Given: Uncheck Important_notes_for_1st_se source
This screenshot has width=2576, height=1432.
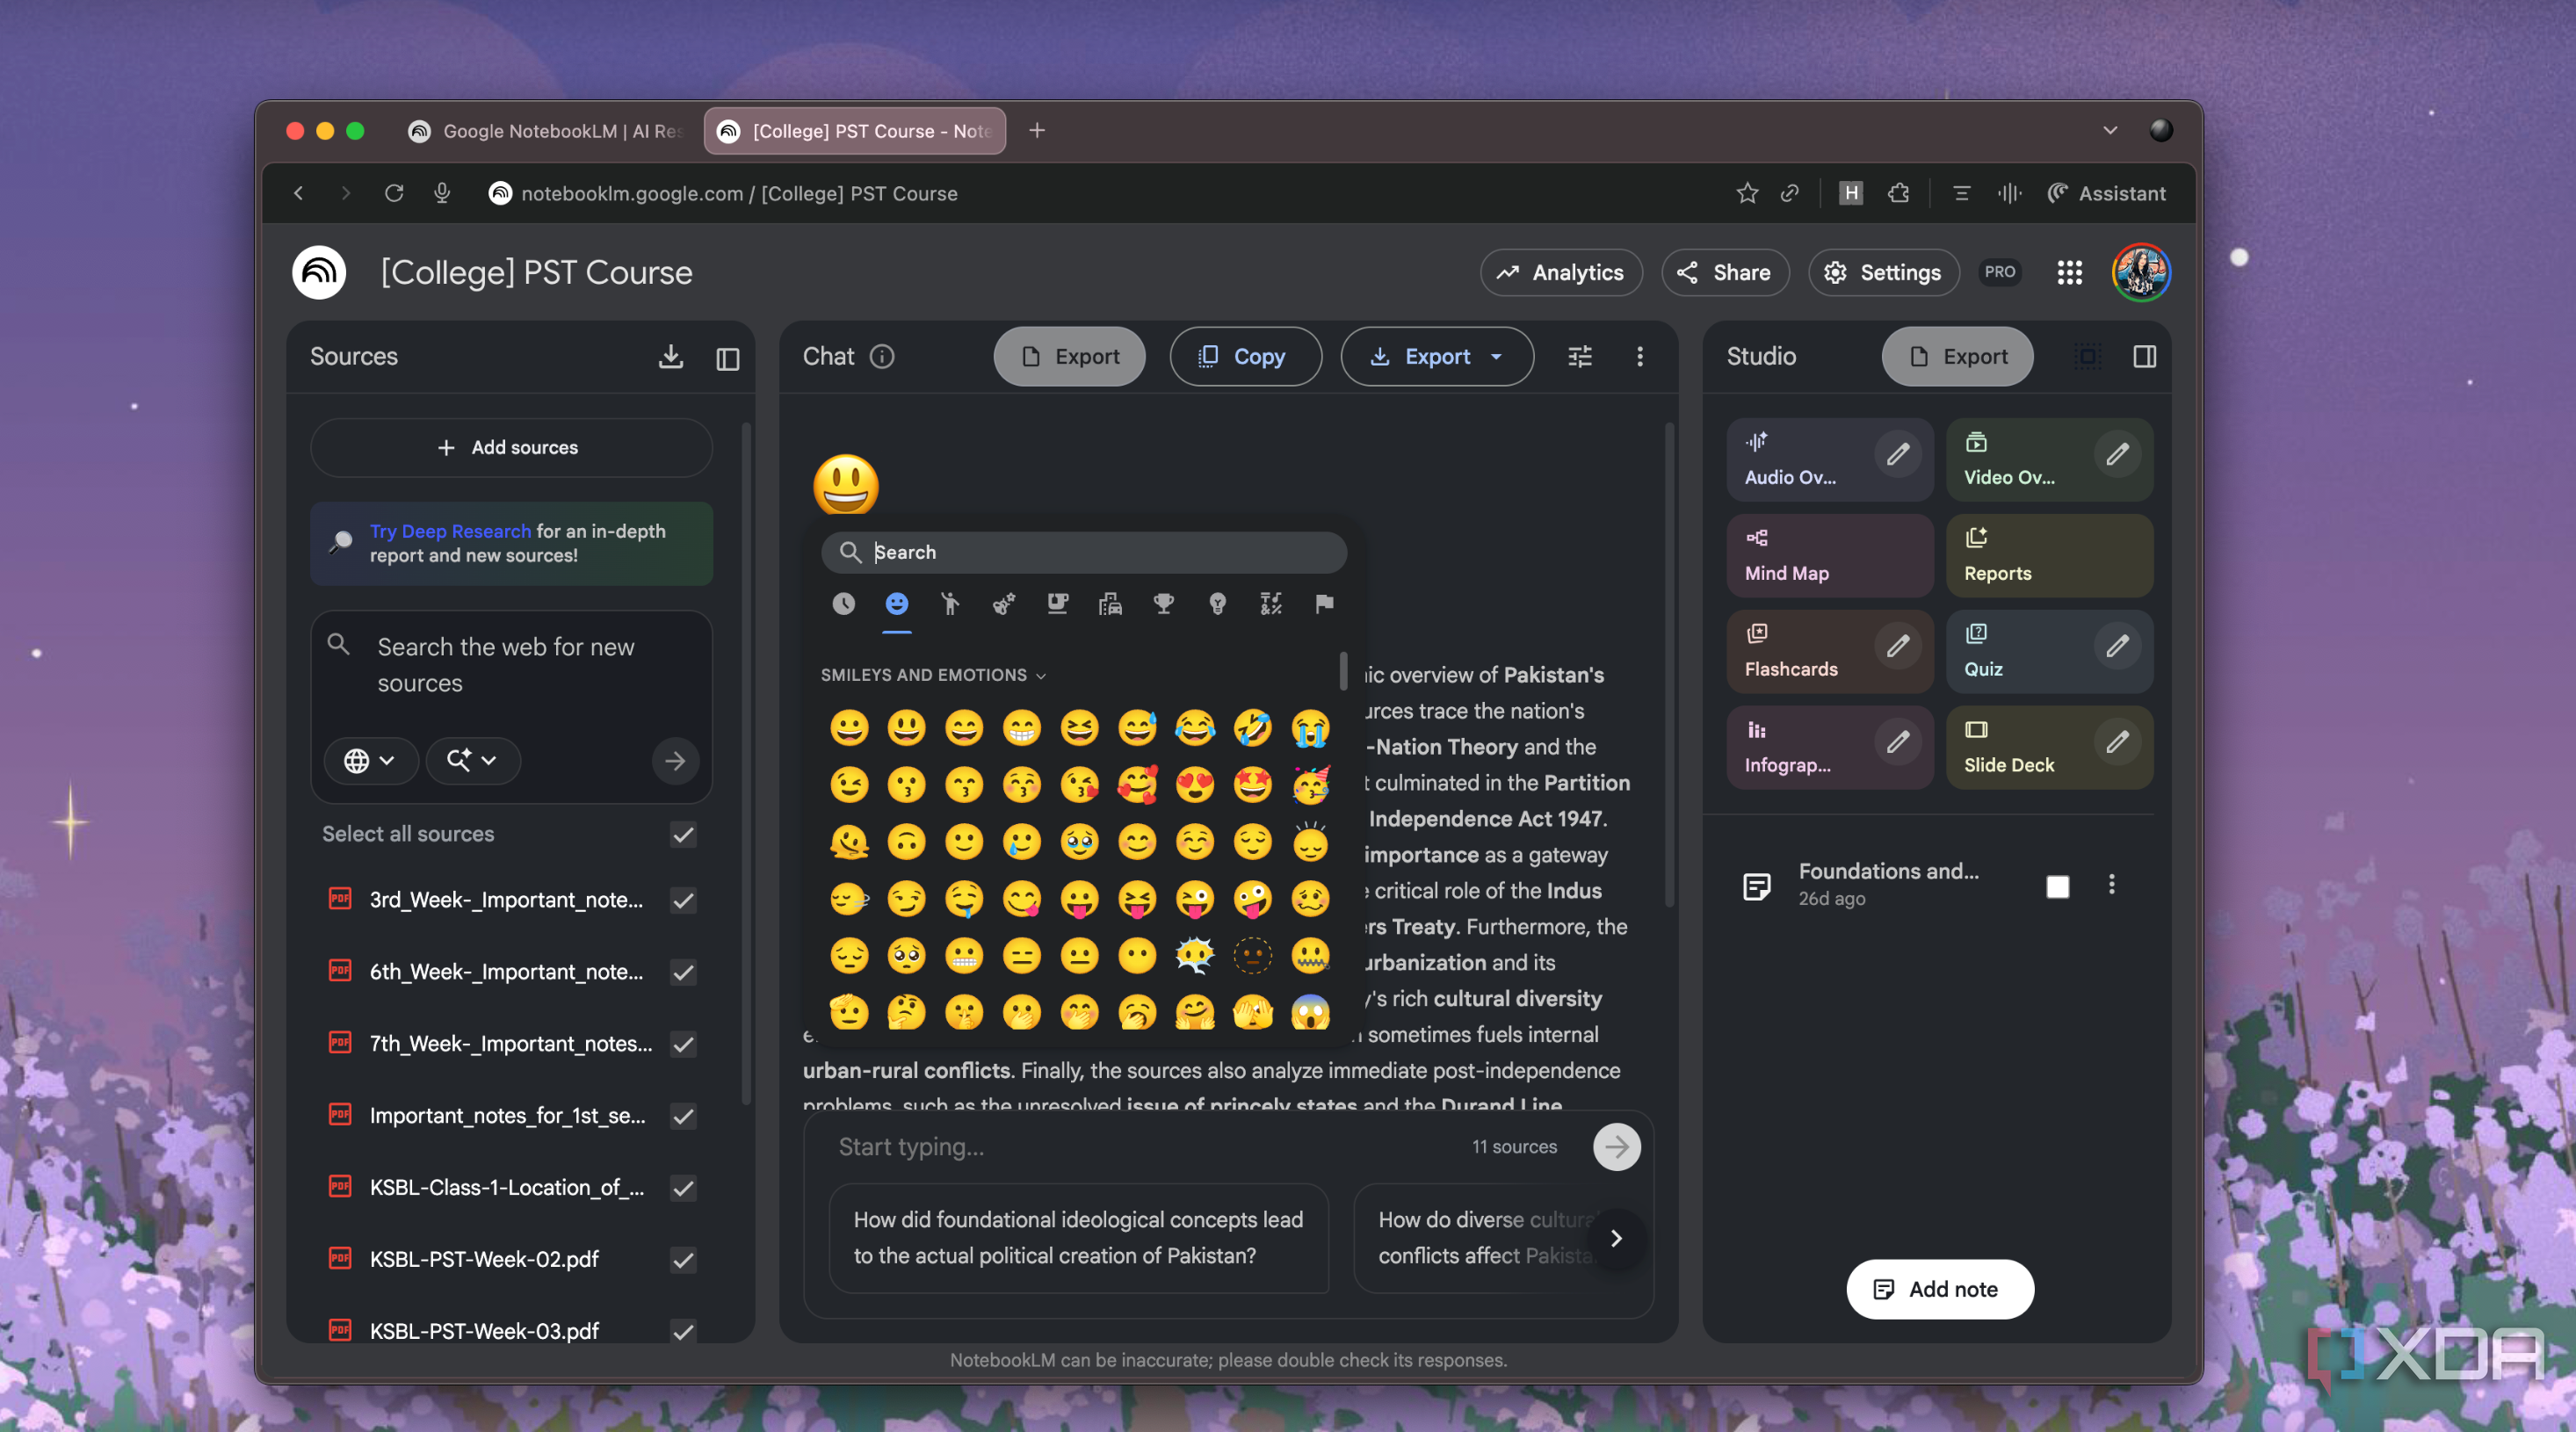Looking at the screenshot, I should click(684, 1116).
